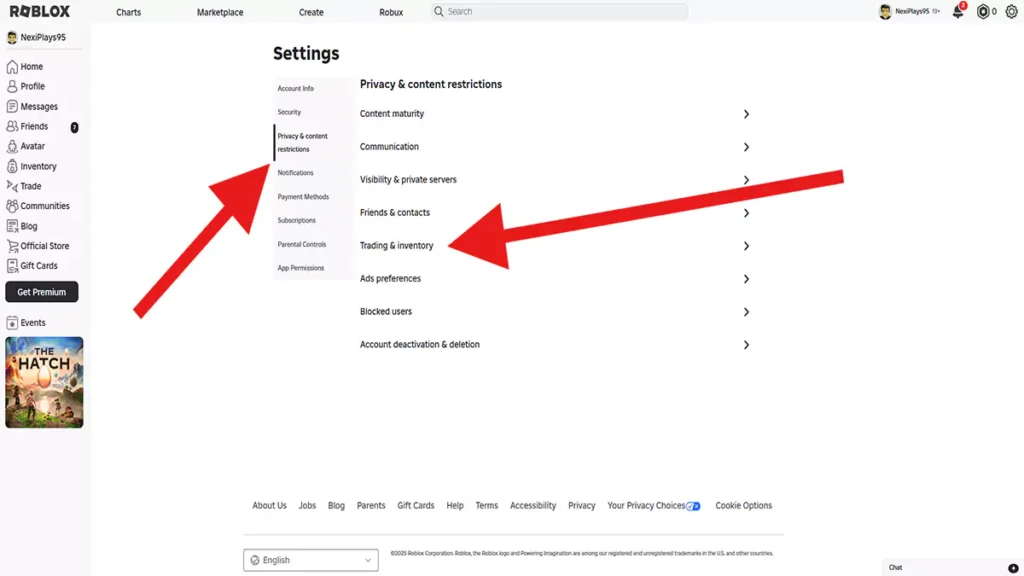Image resolution: width=1024 pixels, height=576 pixels.
Task: Open Charts in top navigation
Action: pos(129,12)
